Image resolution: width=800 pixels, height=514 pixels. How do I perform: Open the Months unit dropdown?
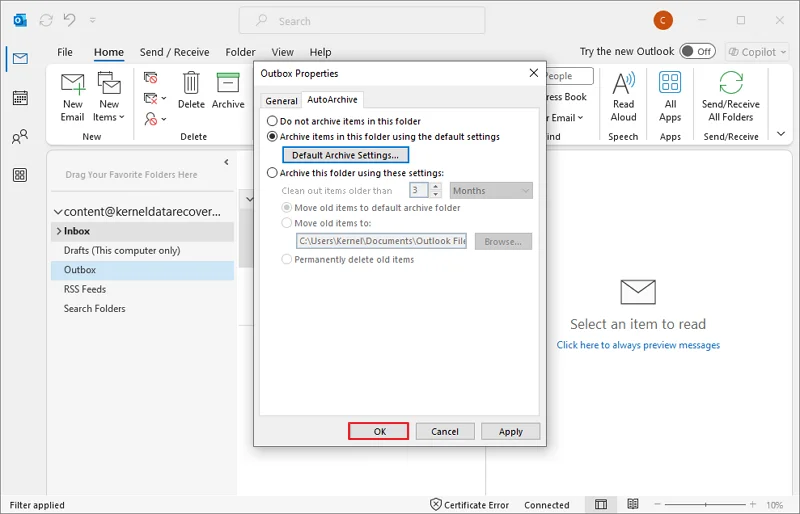(491, 190)
